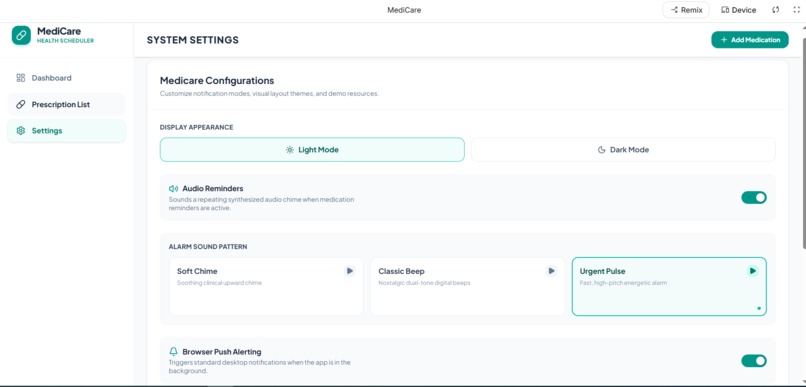Select the Settings sidebar item
This screenshot has width=806, height=387.
[x=66, y=131]
